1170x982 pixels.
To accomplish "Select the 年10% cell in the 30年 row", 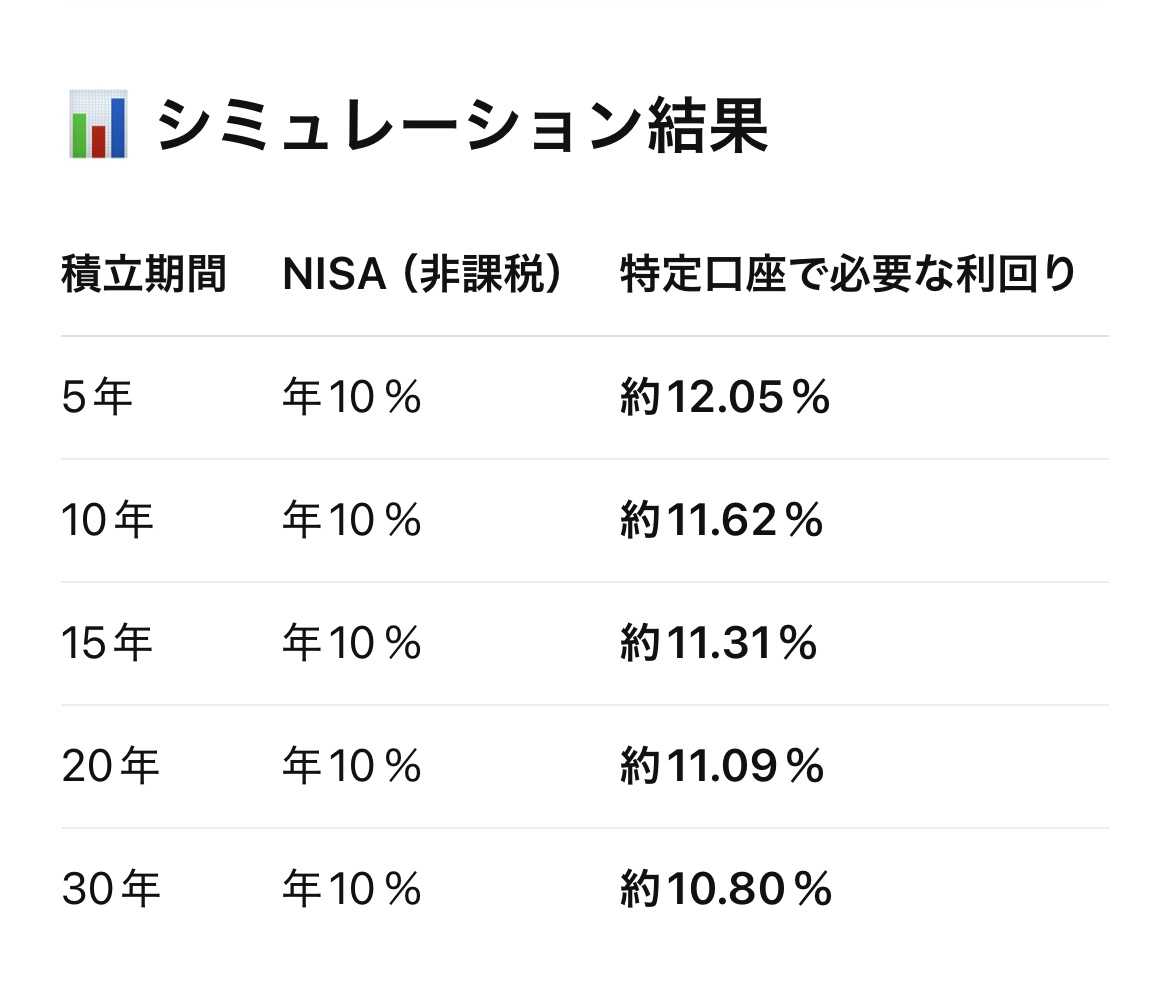I will [x=352, y=890].
